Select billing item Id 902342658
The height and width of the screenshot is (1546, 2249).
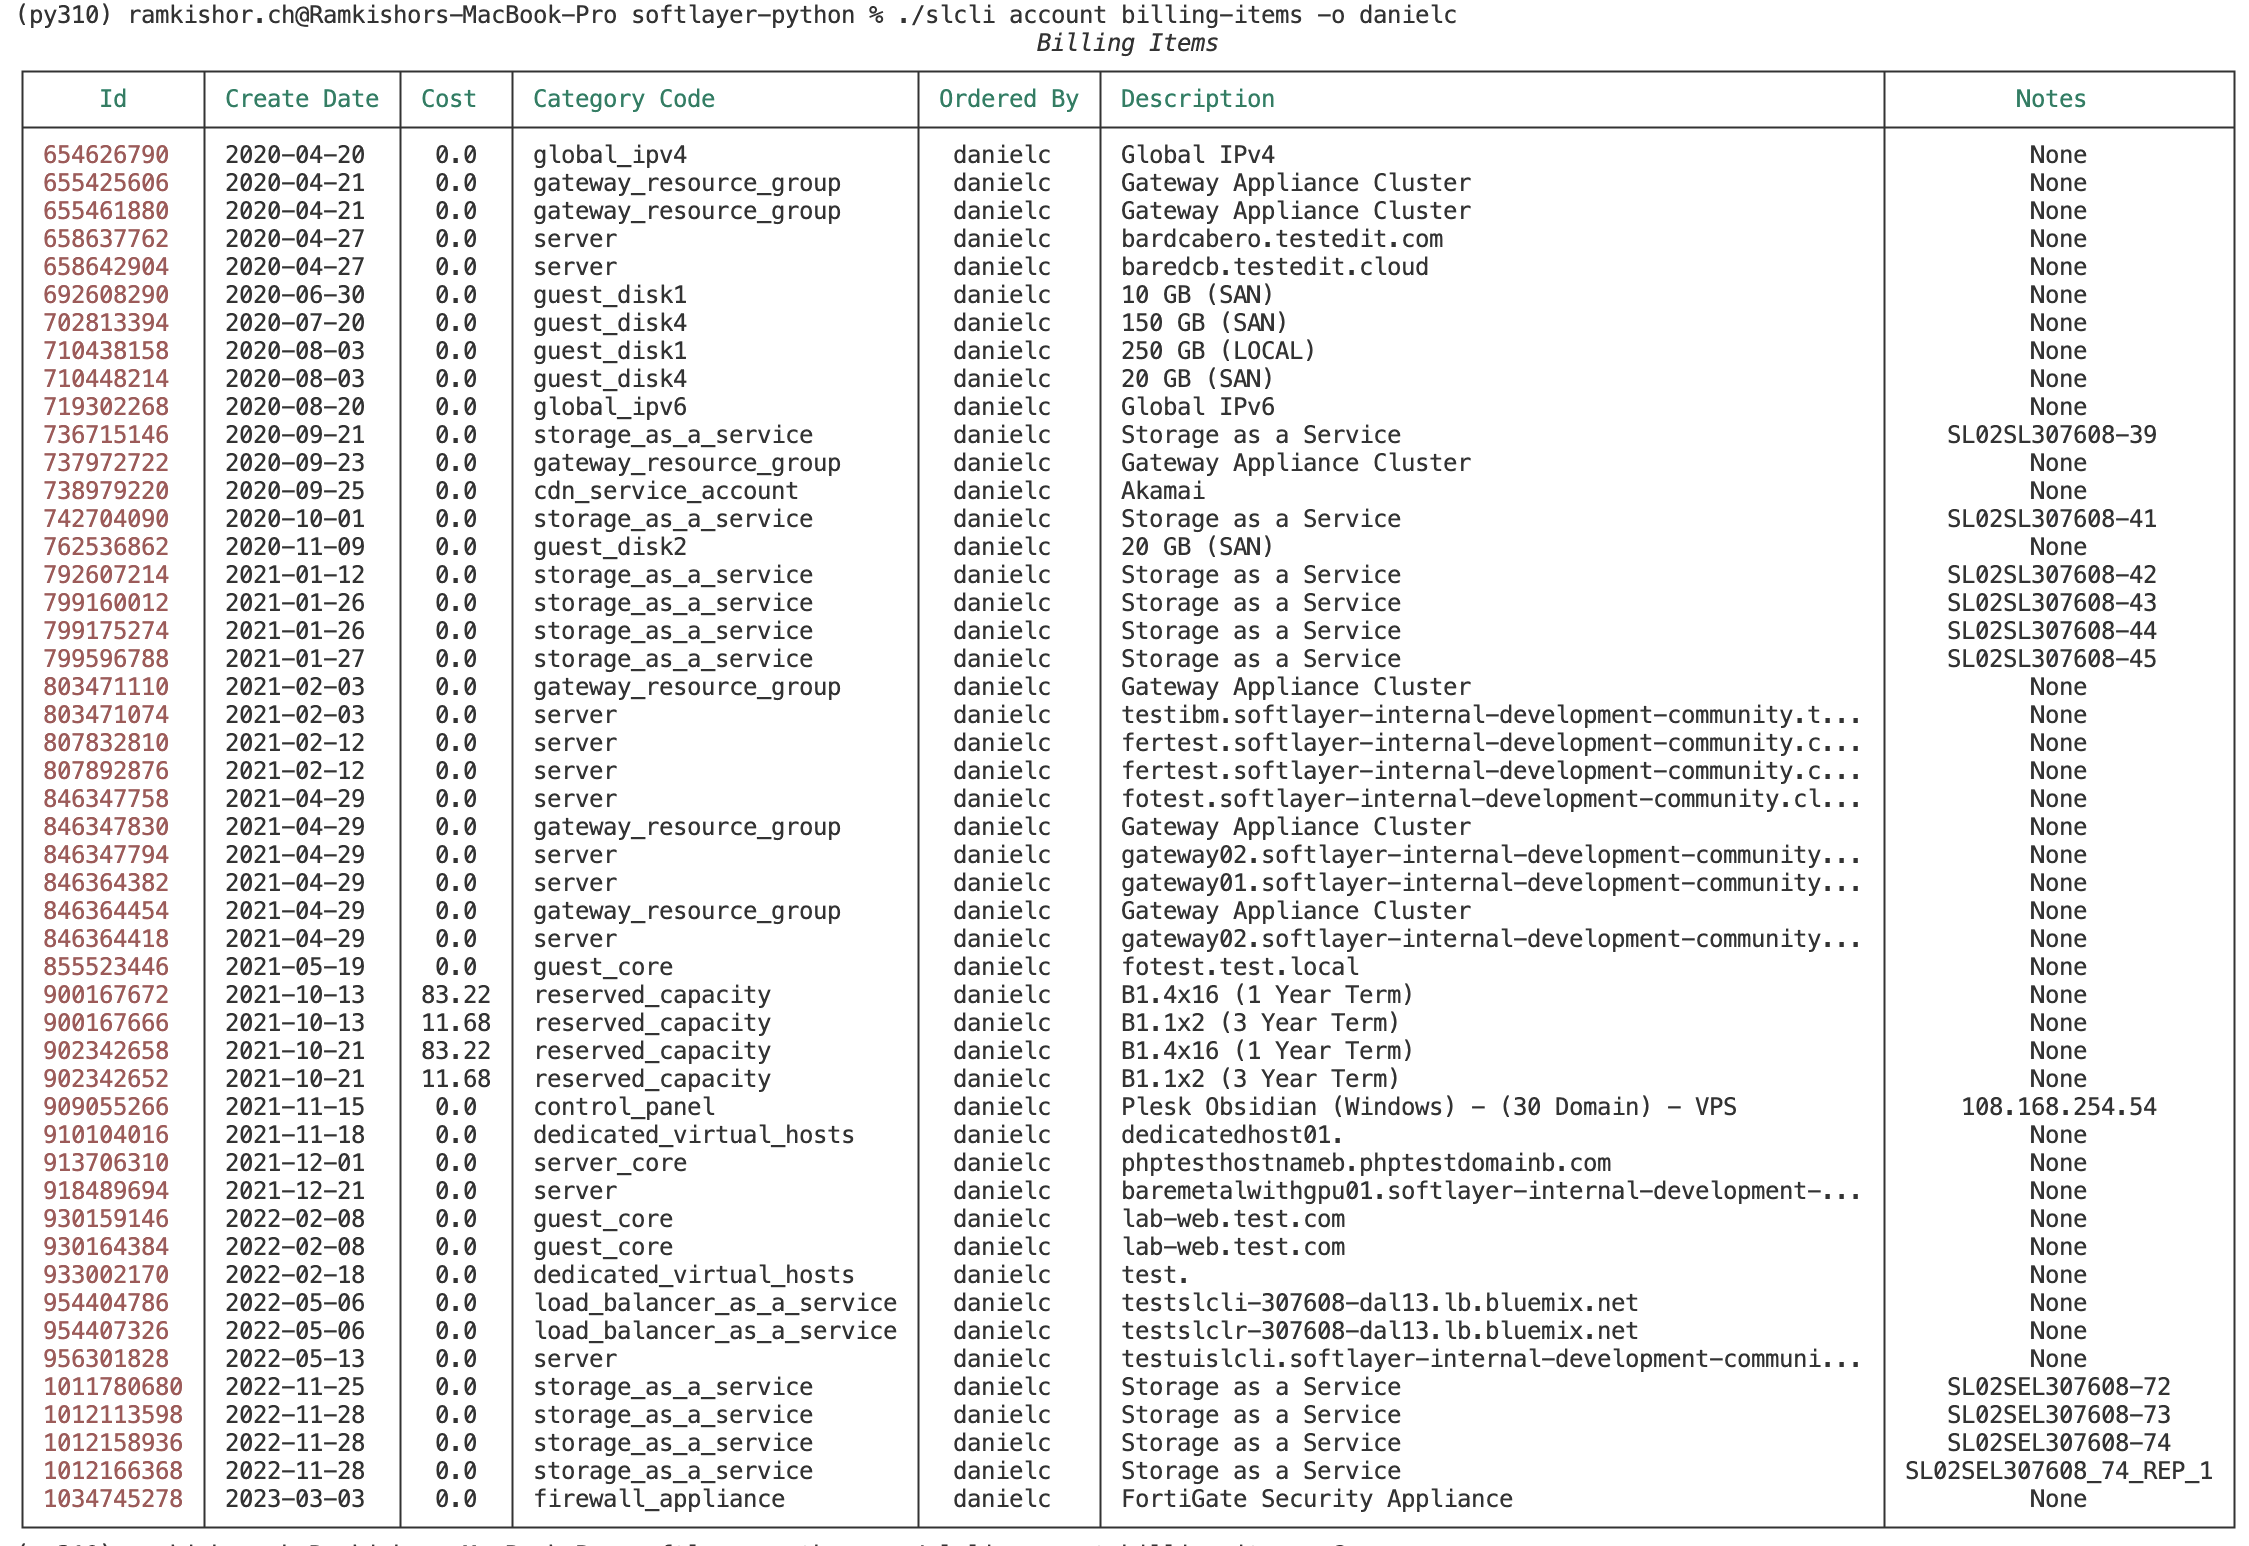pos(106,1051)
